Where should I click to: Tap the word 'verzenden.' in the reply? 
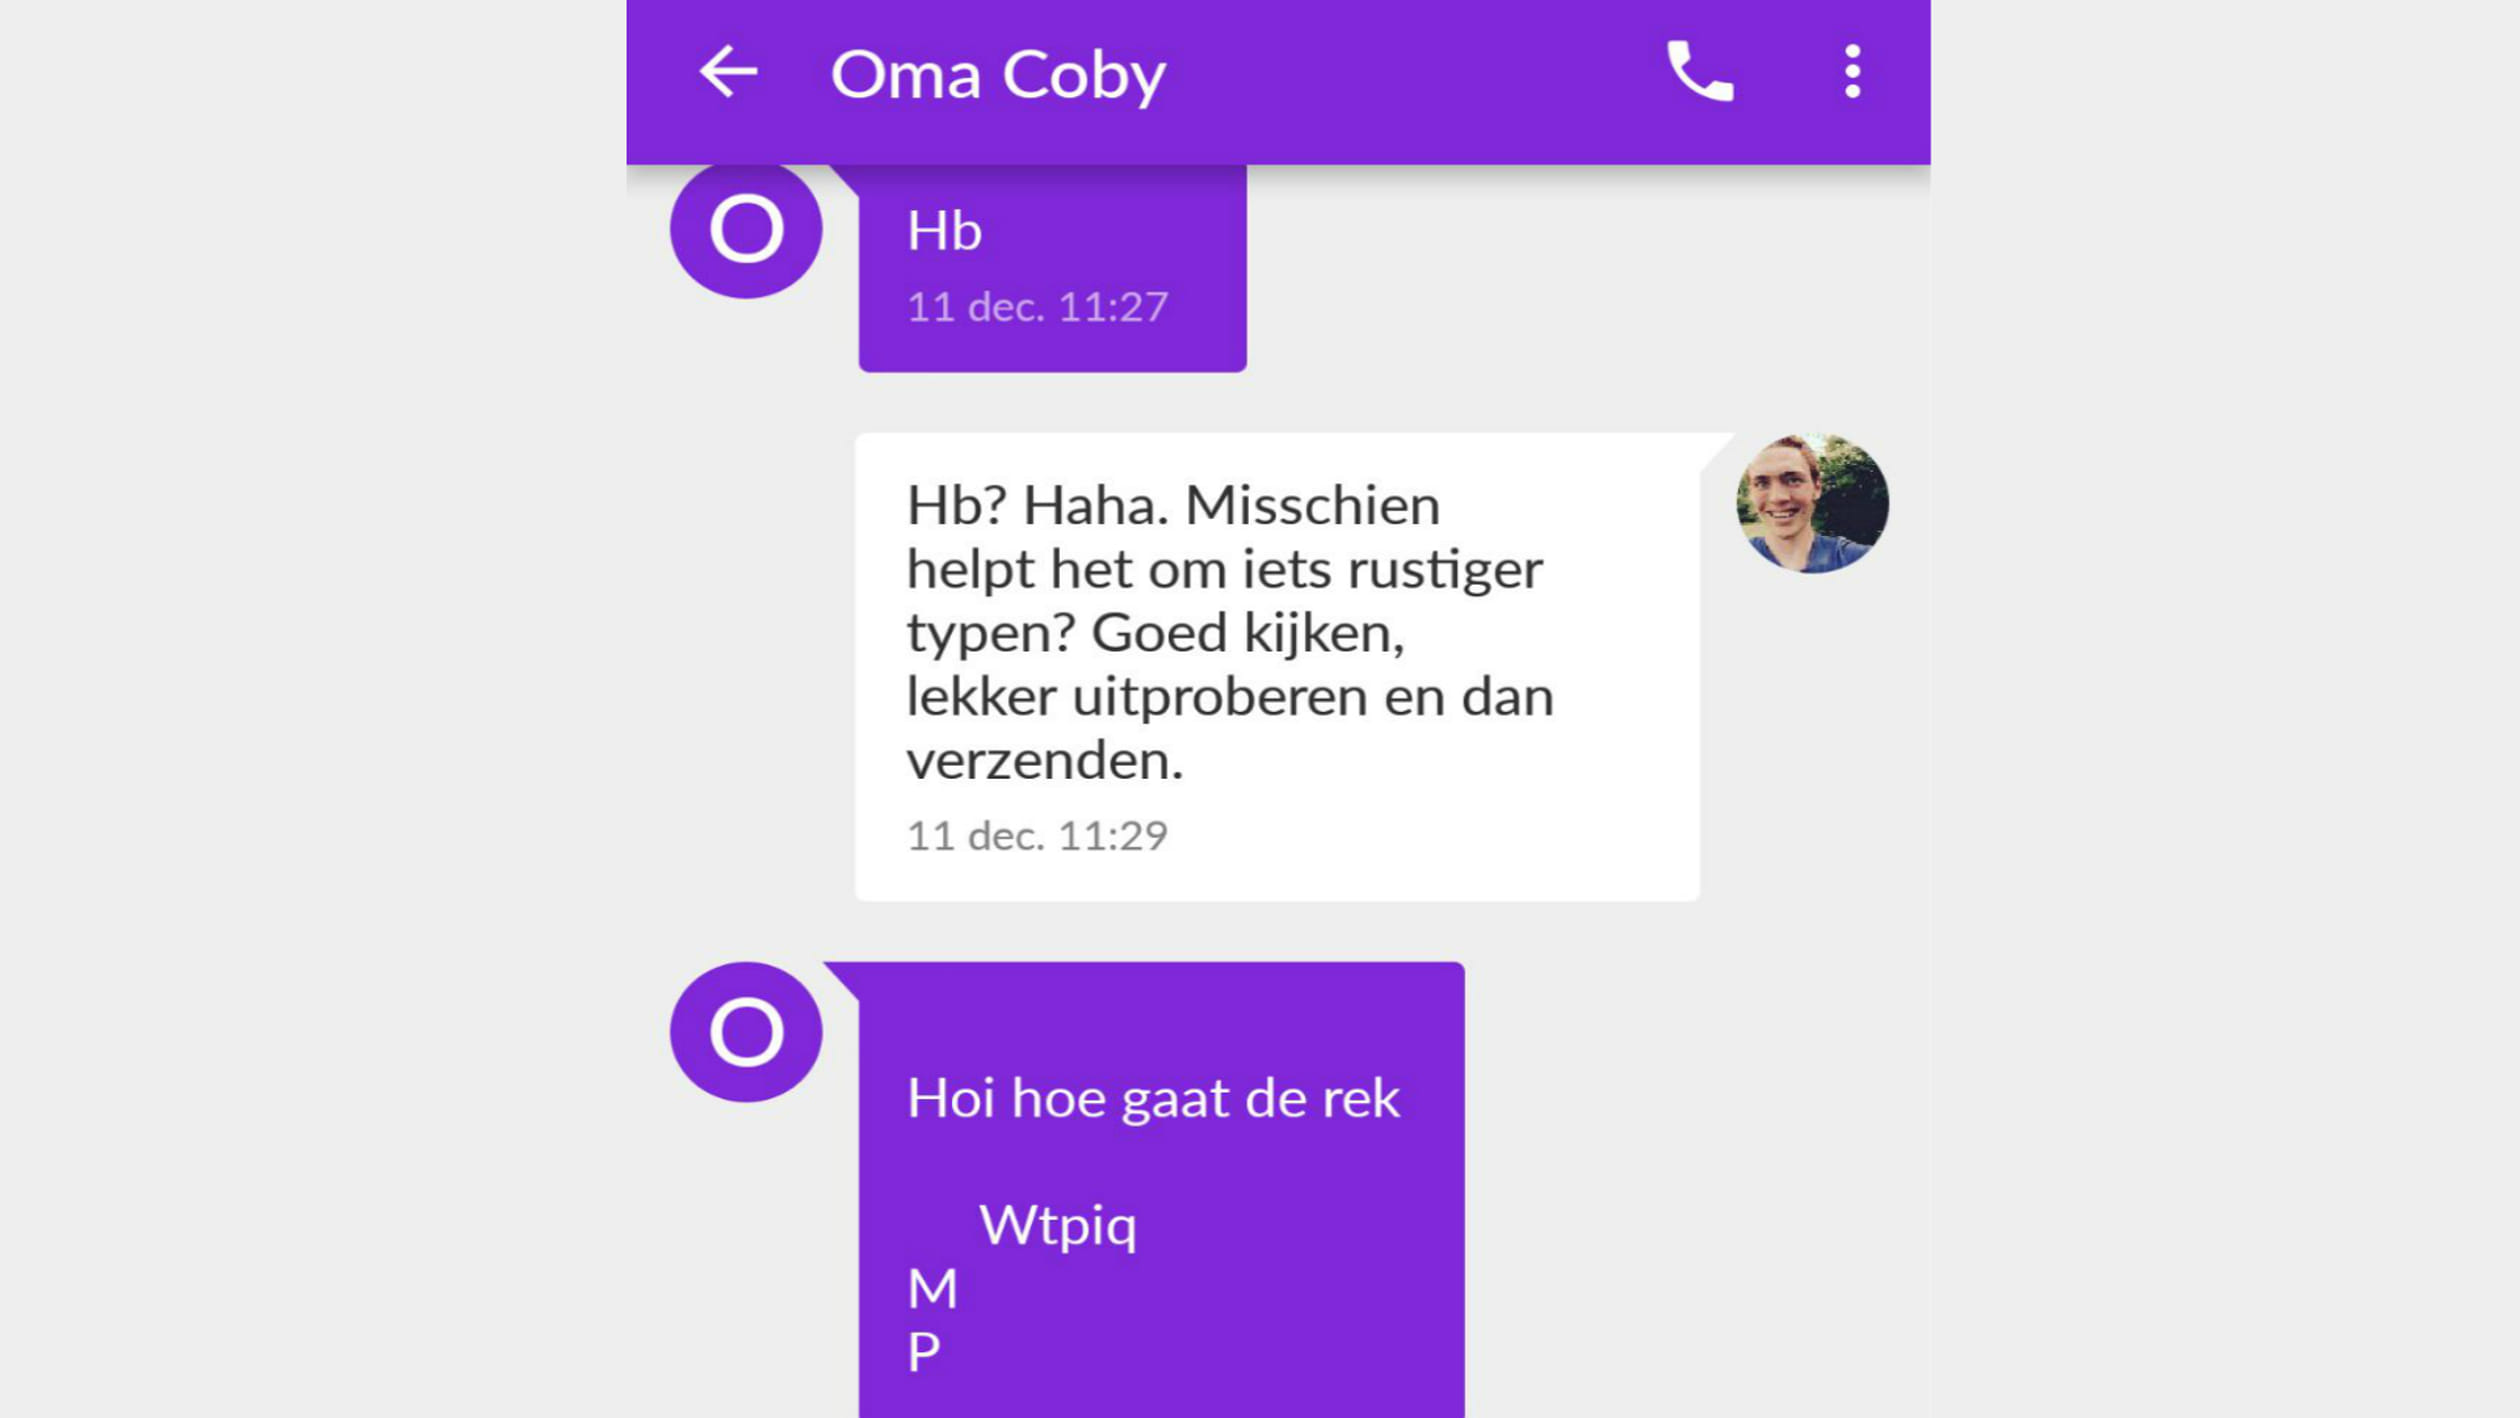click(1045, 761)
